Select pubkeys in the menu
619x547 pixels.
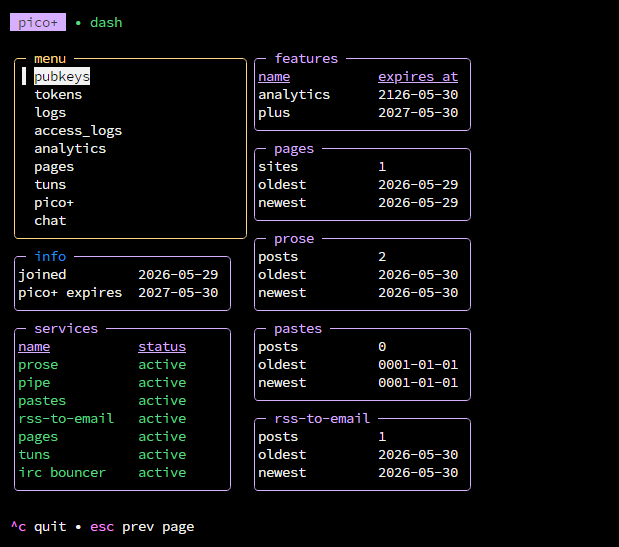tap(62, 76)
